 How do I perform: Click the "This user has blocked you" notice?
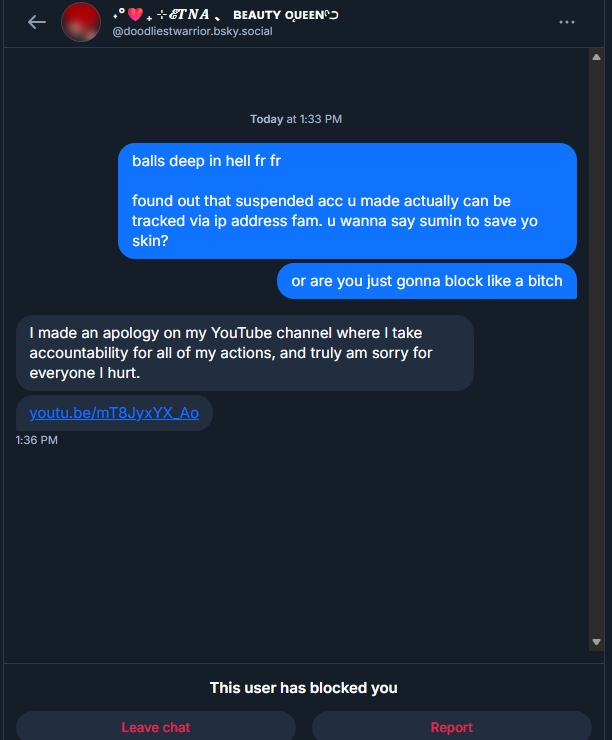pos(303,688)
